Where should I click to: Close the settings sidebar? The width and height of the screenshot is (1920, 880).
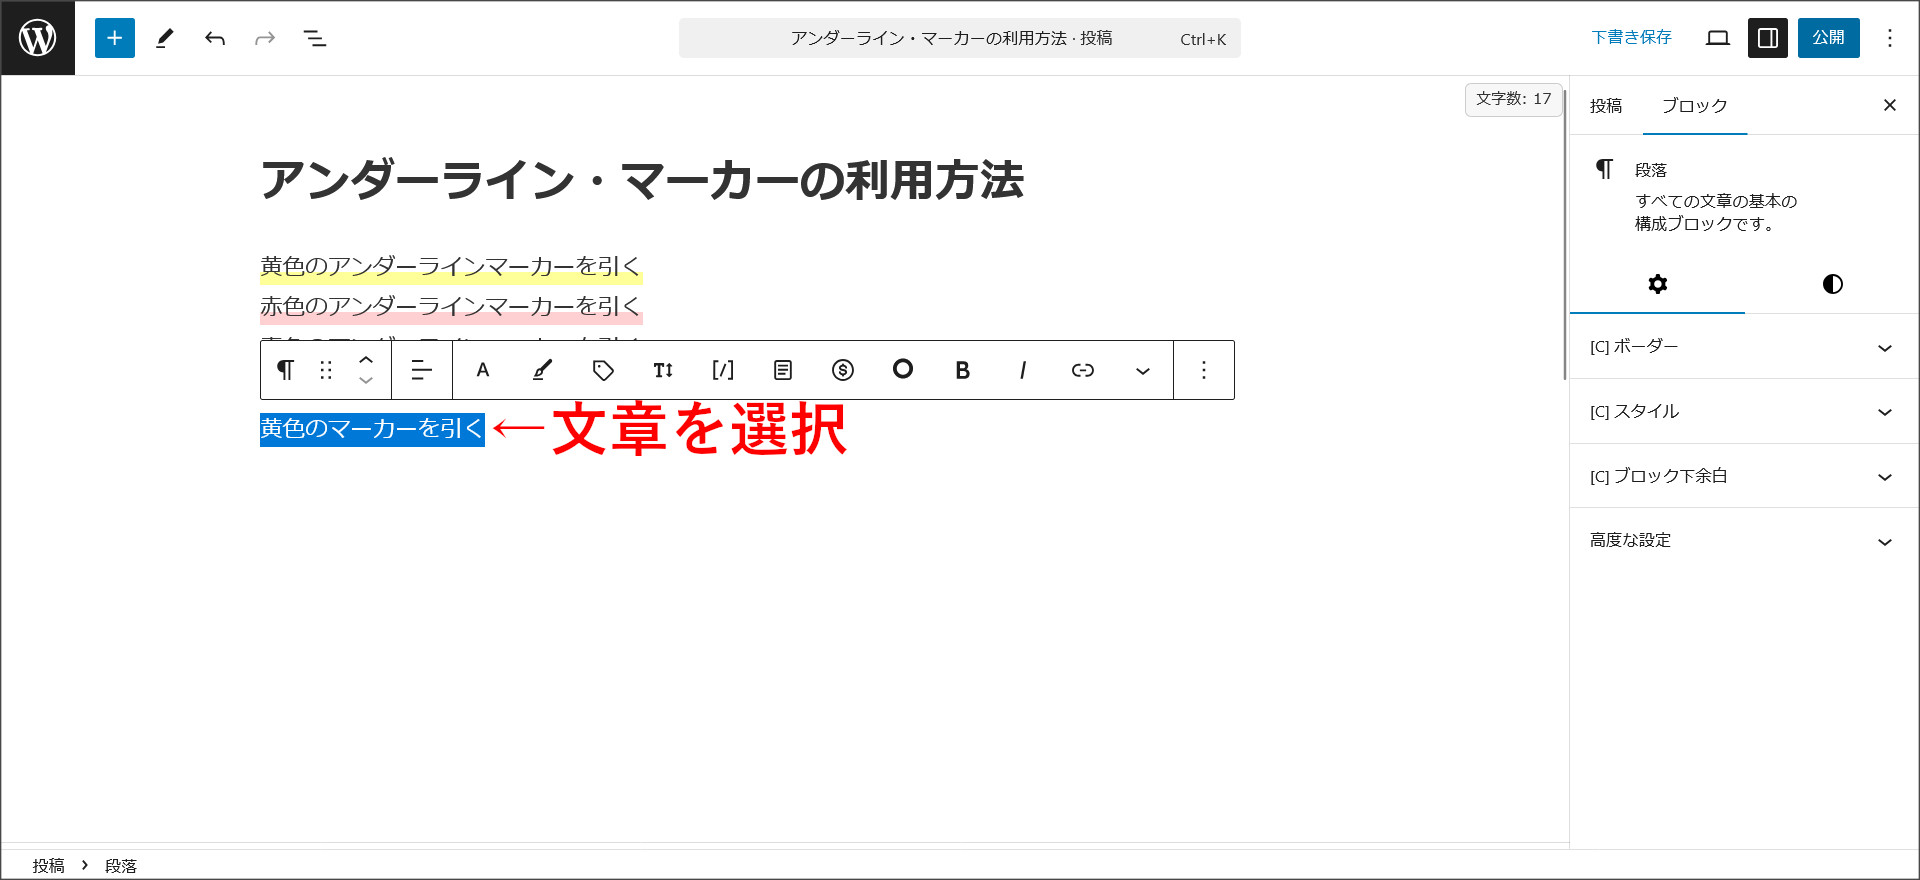[1890, 105]
